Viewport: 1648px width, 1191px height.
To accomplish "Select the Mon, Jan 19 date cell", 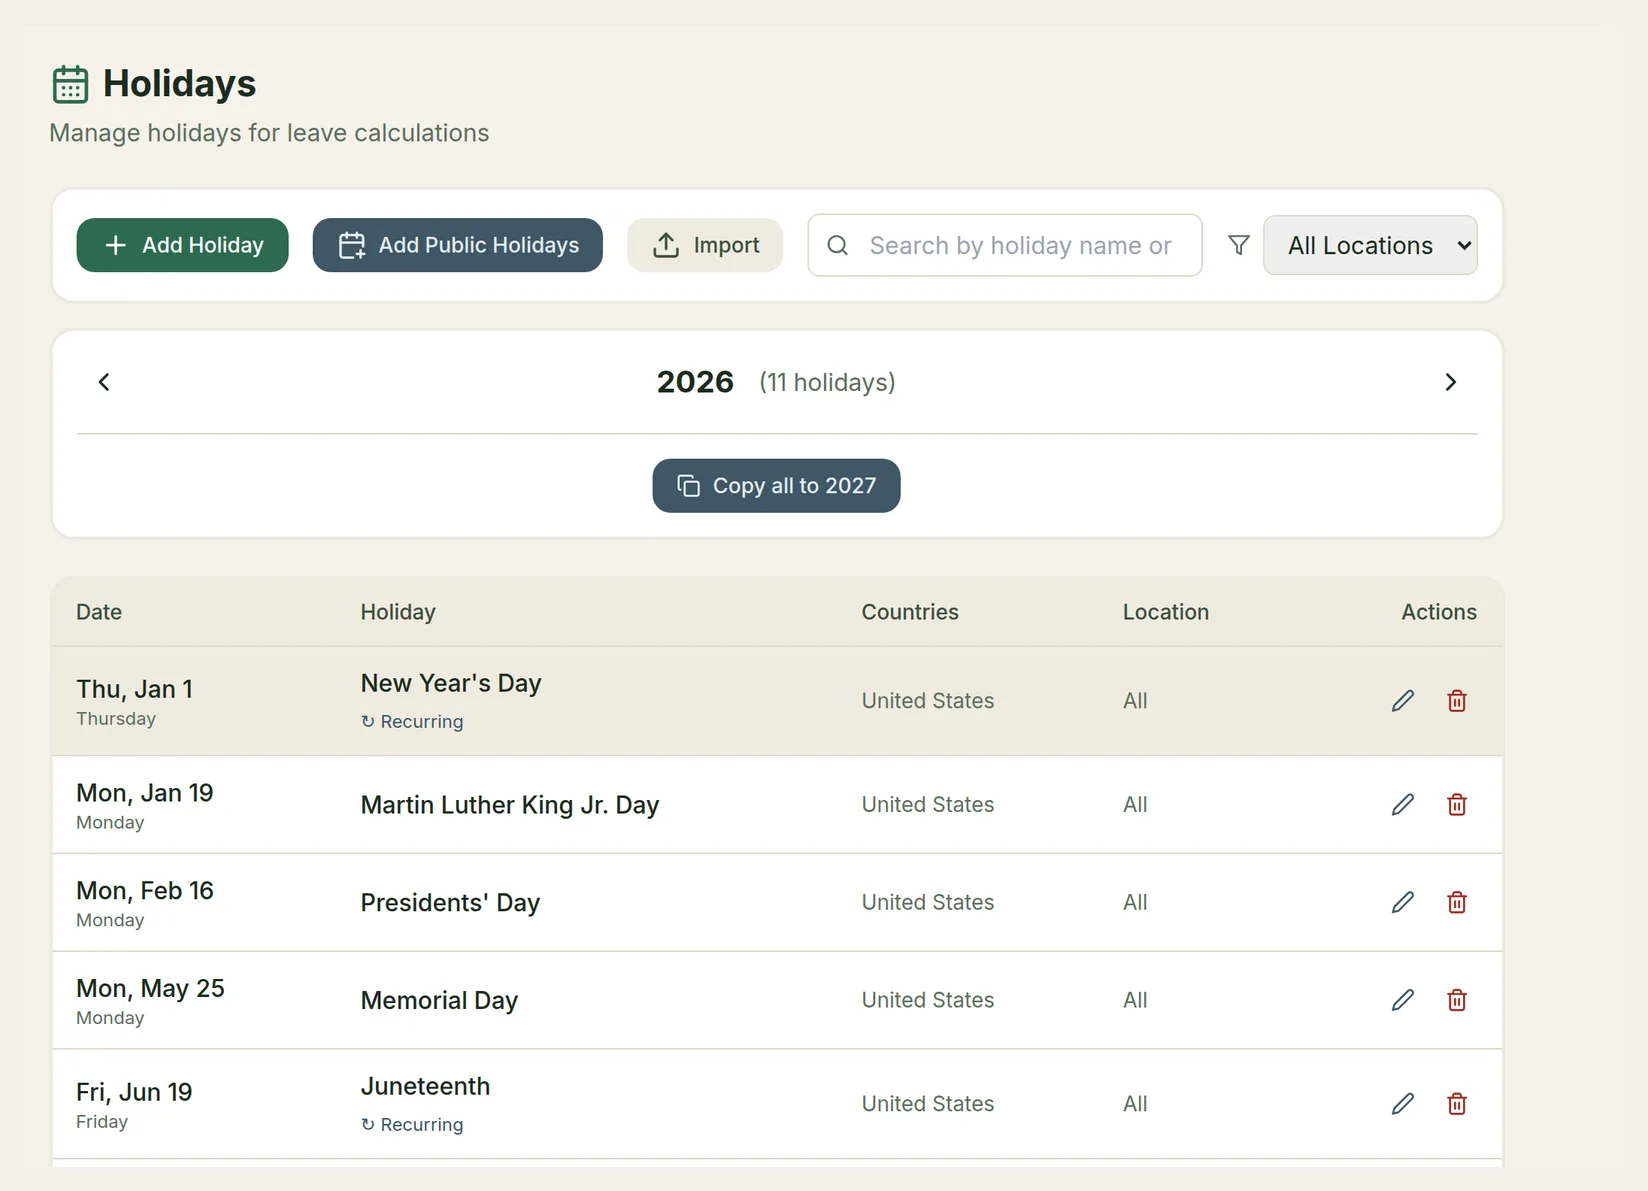I will pyautogui.click(x=145, y=805).
